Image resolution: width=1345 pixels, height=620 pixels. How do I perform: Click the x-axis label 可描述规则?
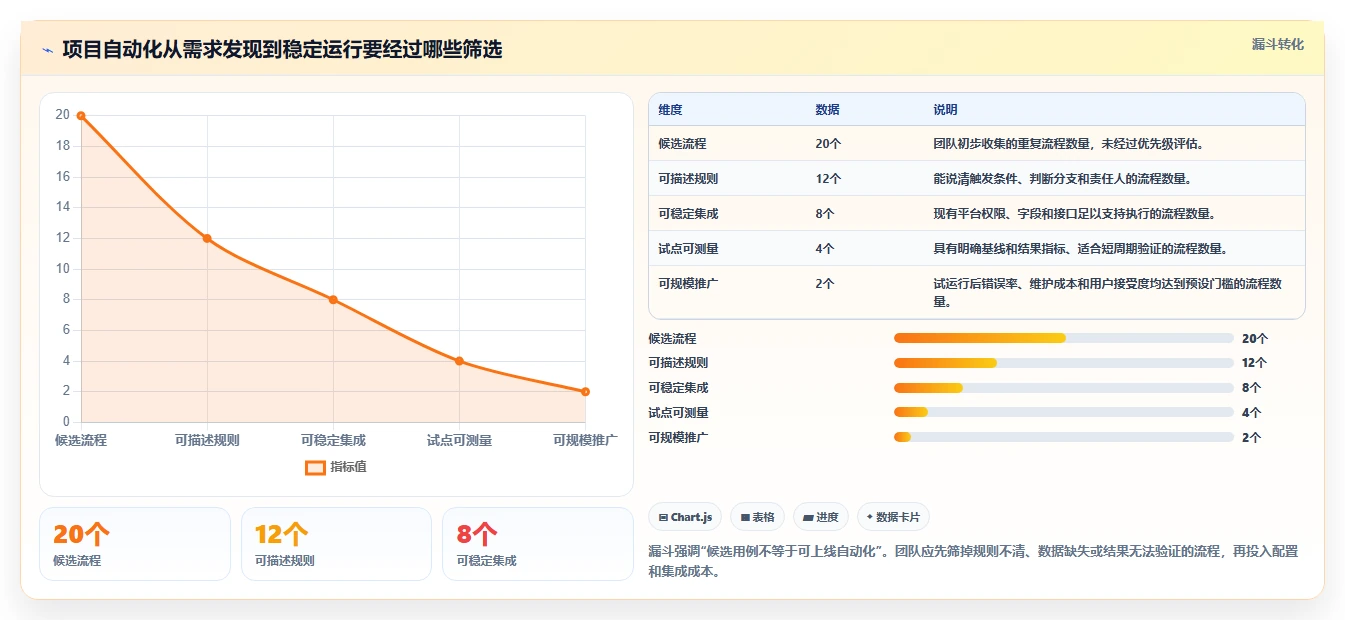[207, 440]
